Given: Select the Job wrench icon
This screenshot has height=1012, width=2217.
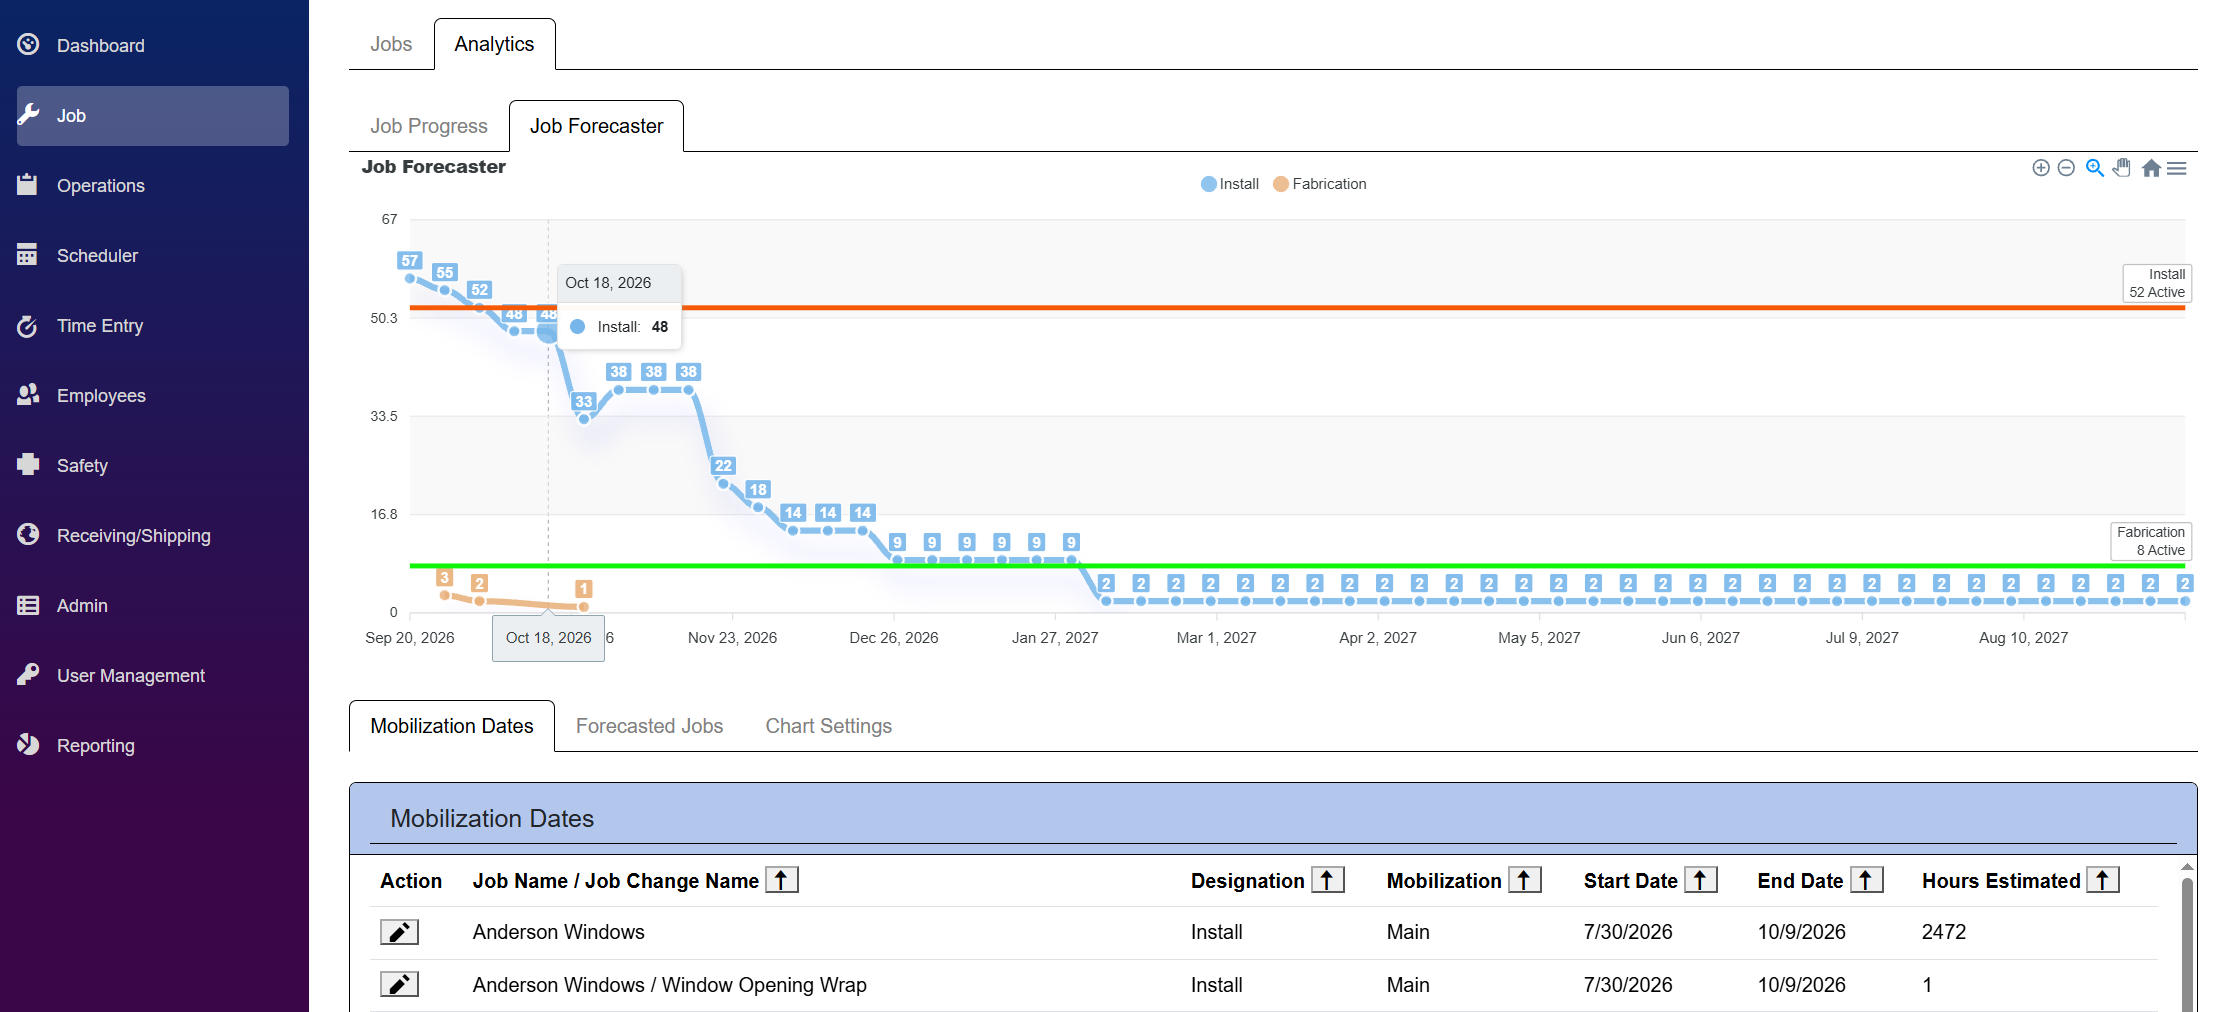Looking at the screenshot, I should click(28, 115).
